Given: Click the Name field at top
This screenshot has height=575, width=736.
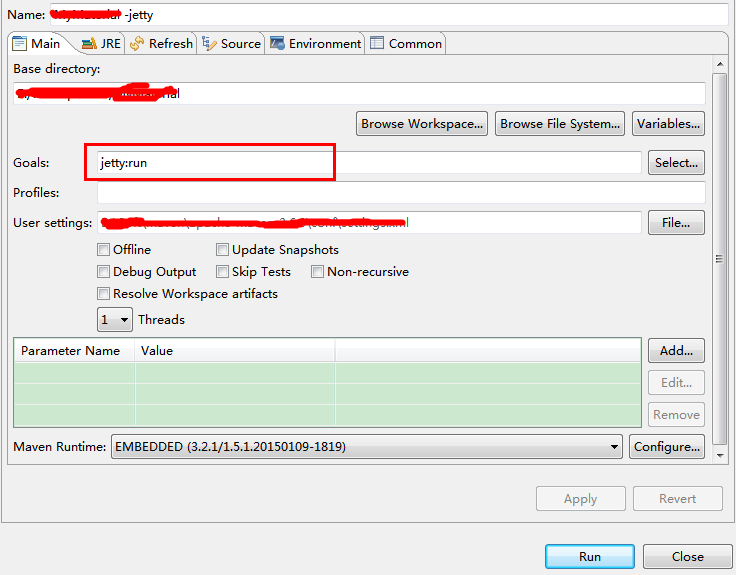Looking at the screenshot, I should [x=389, y=15].
